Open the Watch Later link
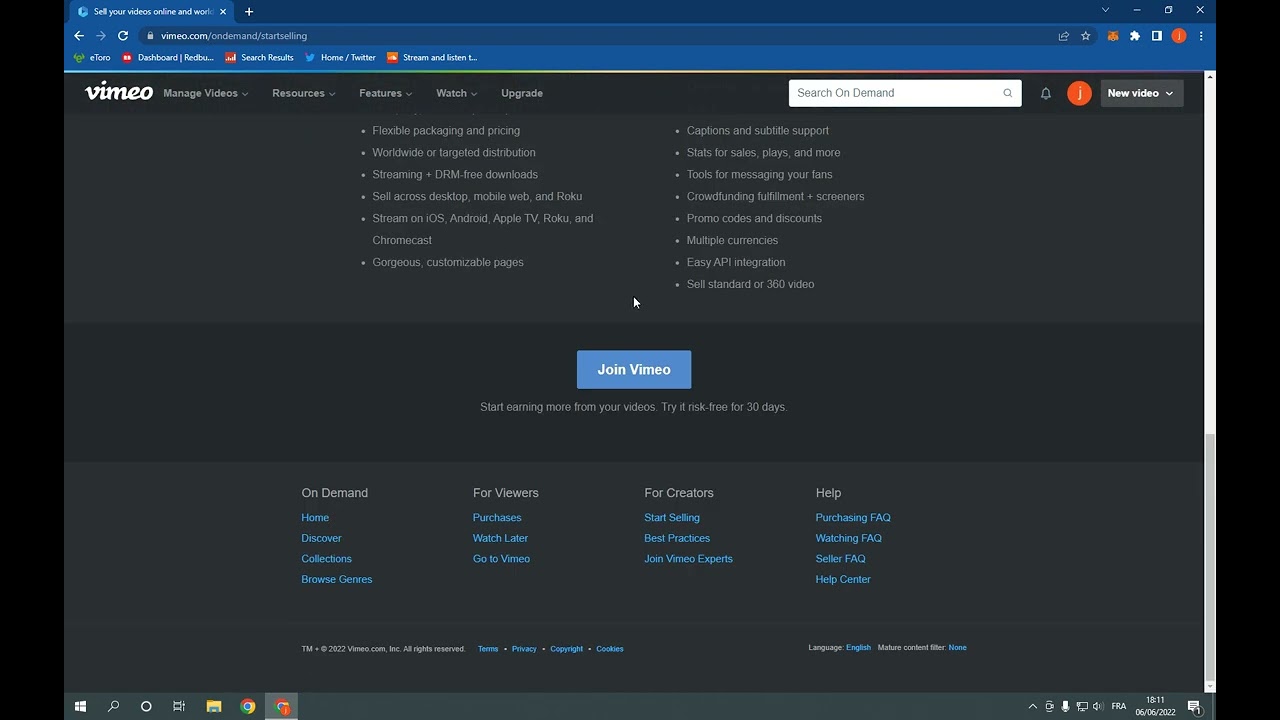 click(500, 538)
